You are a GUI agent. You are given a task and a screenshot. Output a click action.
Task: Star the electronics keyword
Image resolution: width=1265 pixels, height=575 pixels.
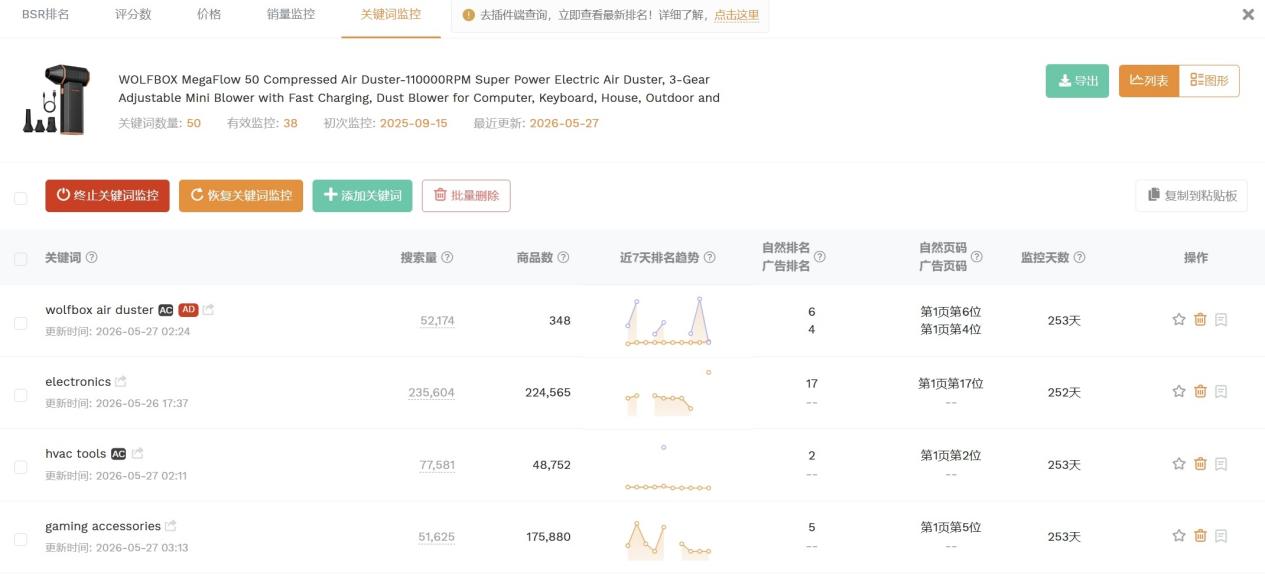[1179, 392]
